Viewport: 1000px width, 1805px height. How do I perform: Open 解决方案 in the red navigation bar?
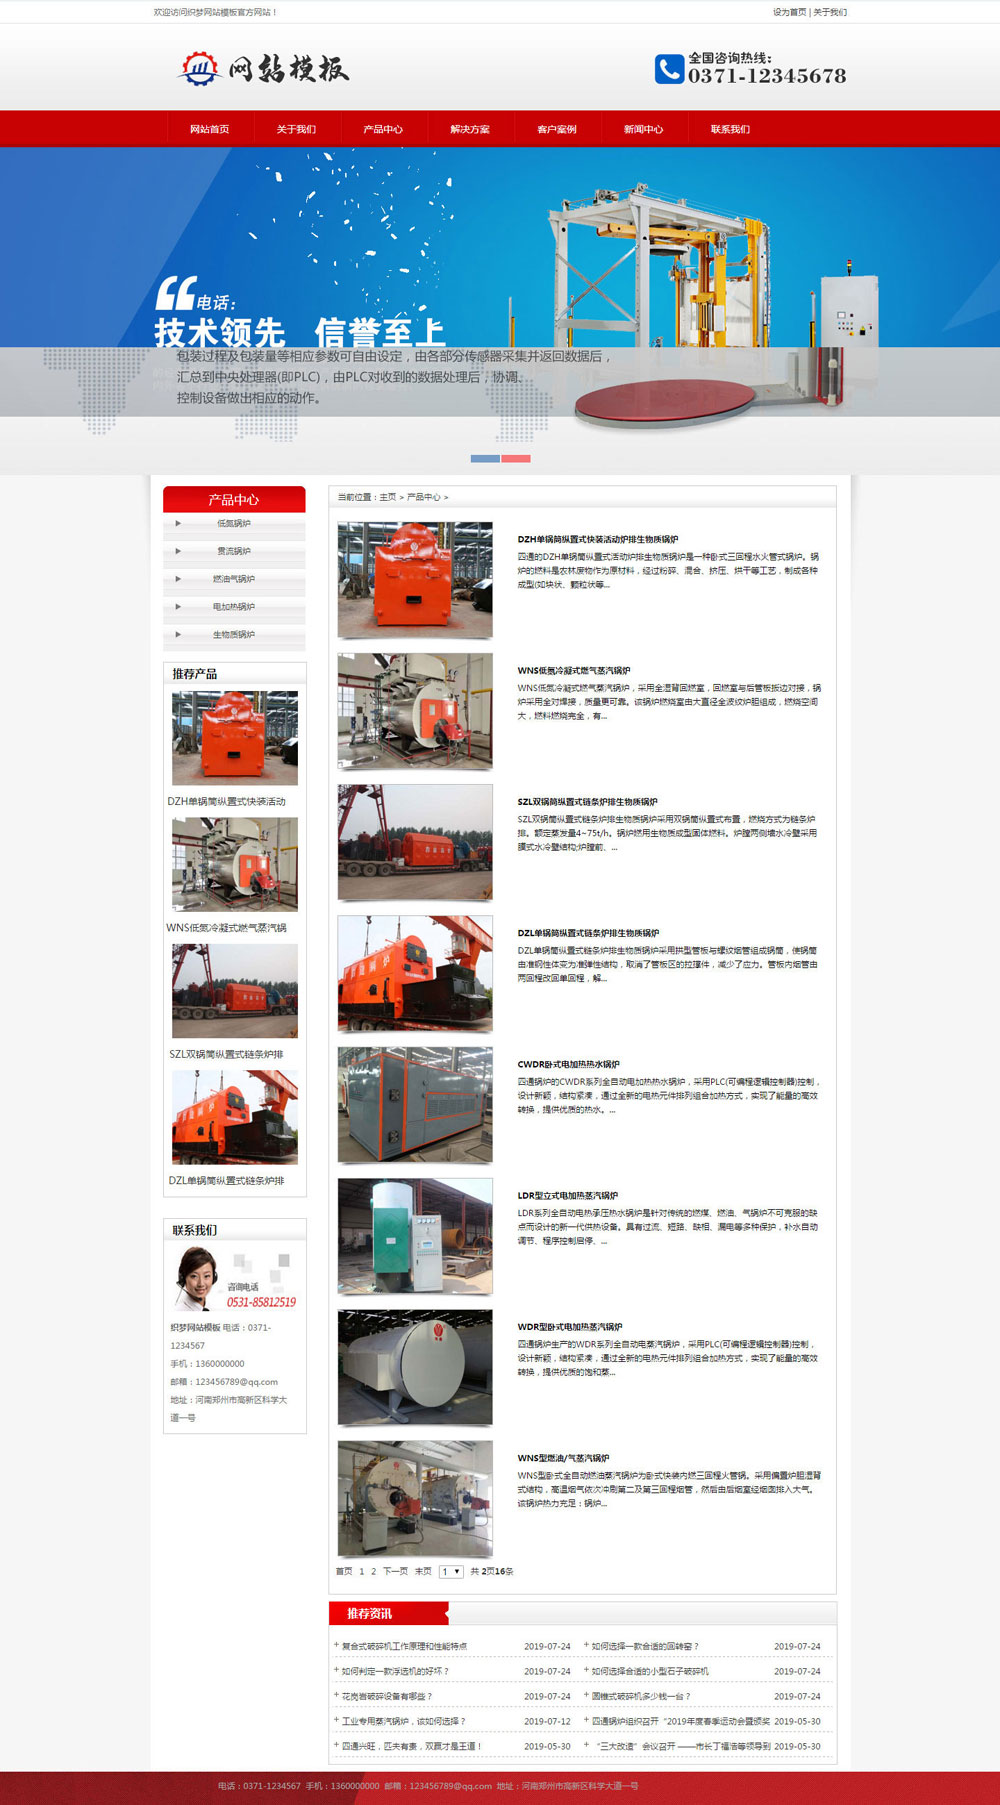pyautogui.click(x=470, y=129)
